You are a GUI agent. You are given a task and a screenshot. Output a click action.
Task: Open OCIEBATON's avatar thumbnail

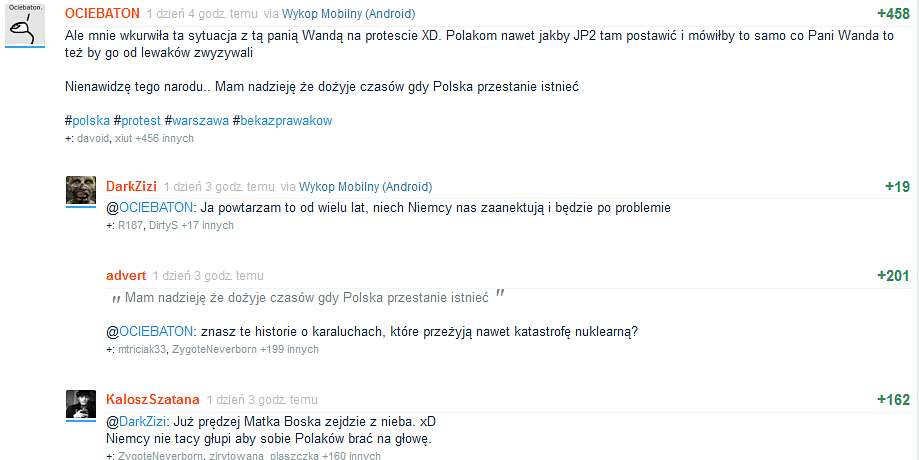pos(25,24)
